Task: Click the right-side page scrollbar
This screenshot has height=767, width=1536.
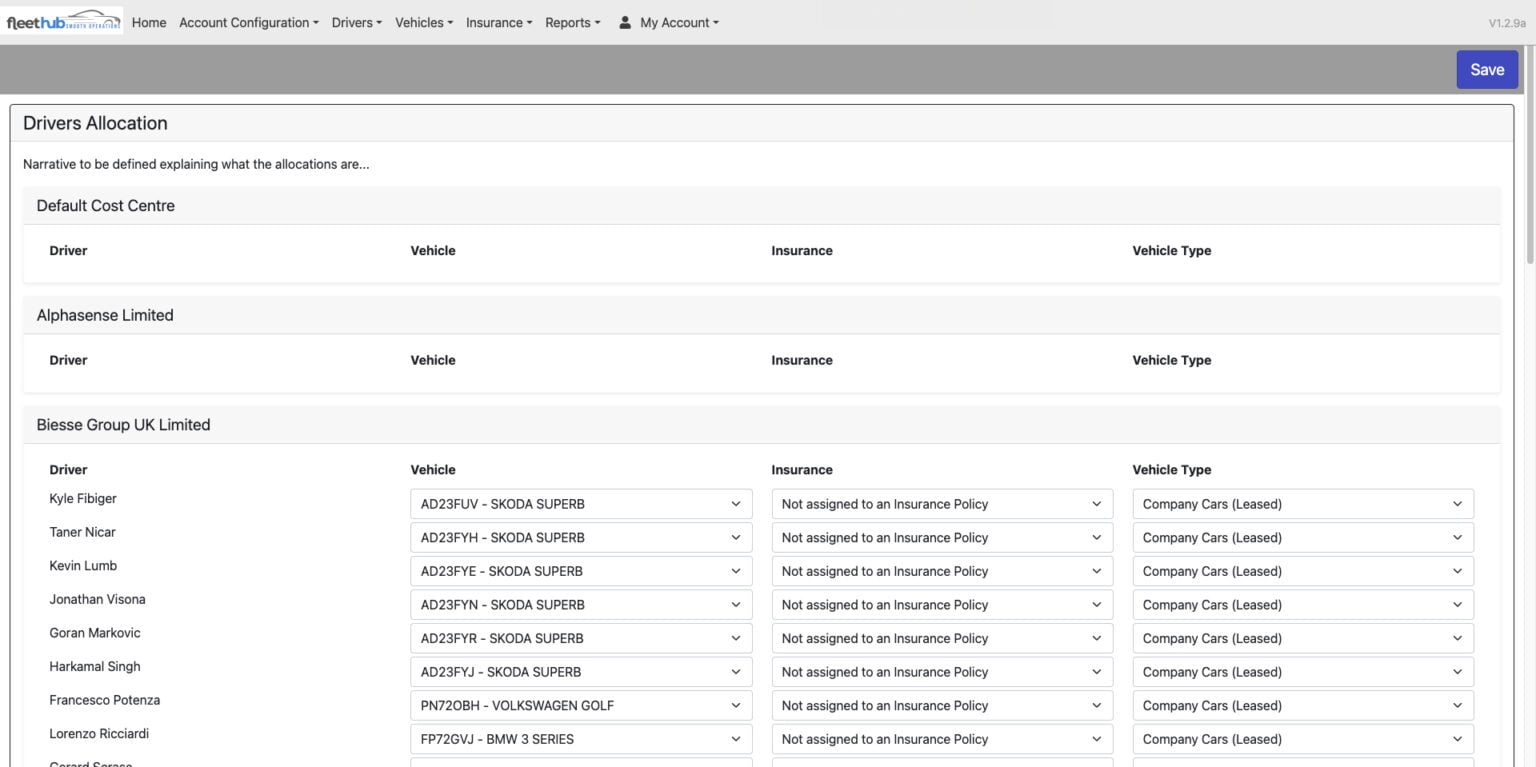Action: [x=1531, y=100]
